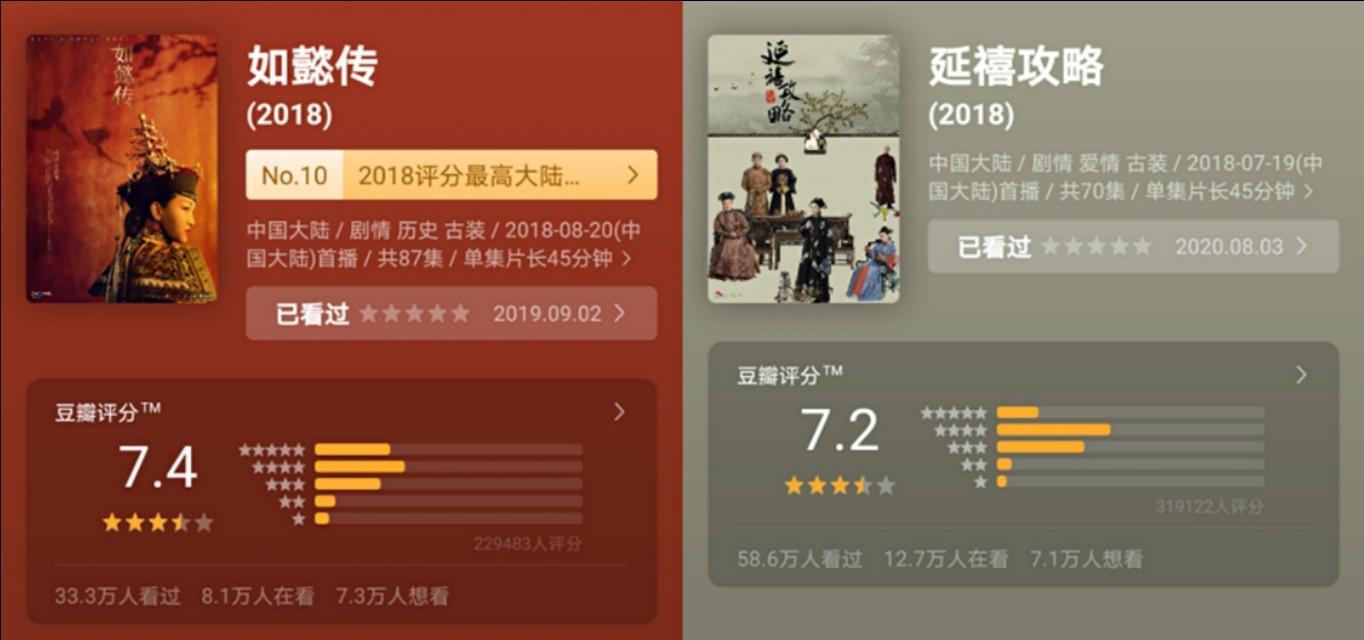The image size is (1364, 640).
Task: Select the five-star bar in 如懿传 ratings
Action: [448, 450]
